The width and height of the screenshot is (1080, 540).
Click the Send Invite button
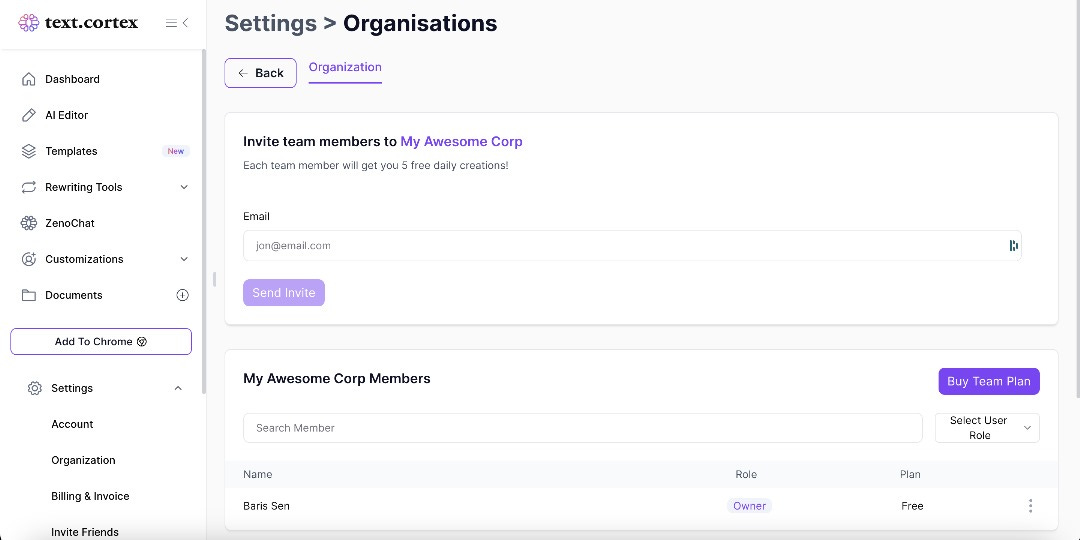click(x=284, y=293)
